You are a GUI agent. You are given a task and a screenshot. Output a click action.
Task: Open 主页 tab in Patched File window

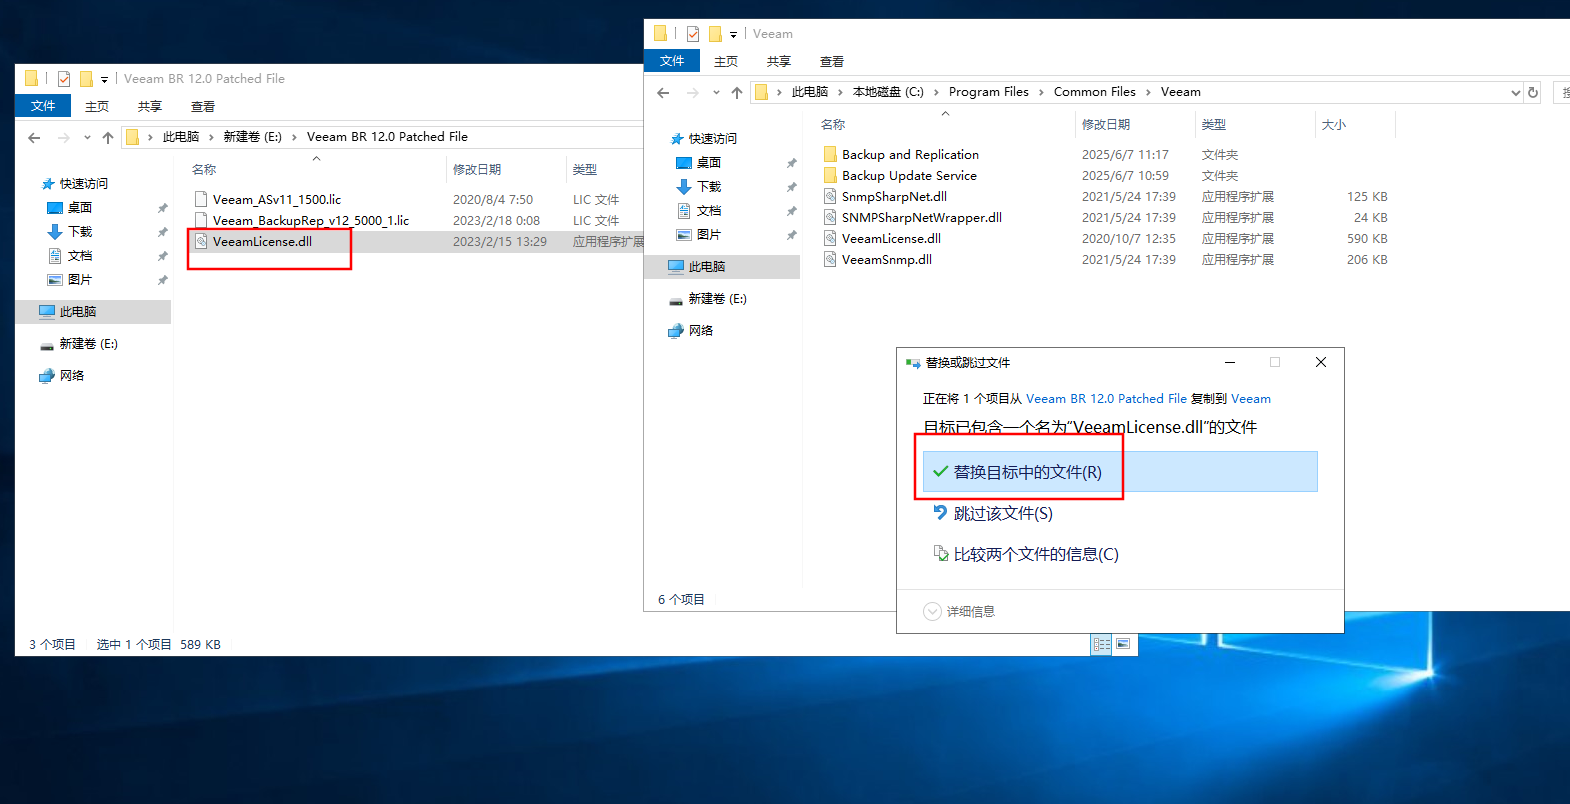97,106
